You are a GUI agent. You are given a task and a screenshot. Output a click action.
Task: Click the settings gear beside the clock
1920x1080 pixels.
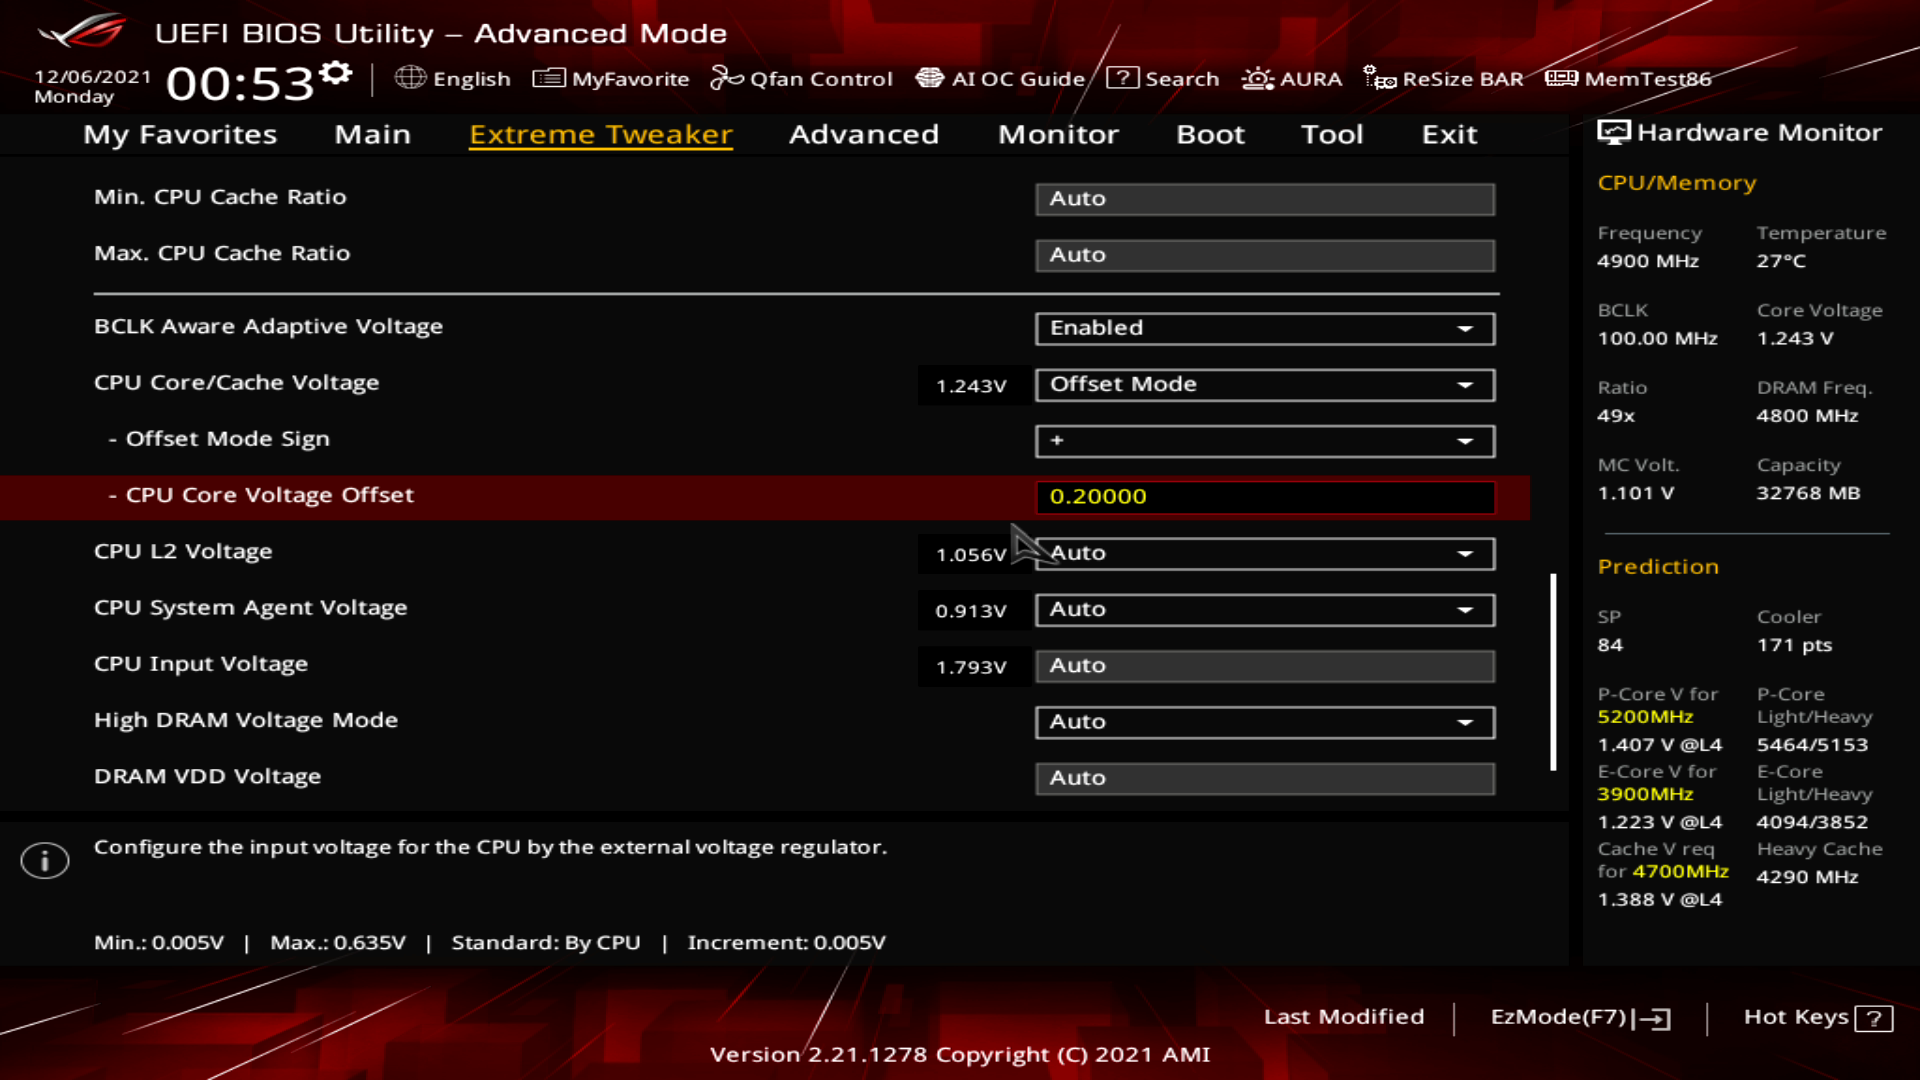pyautogui.click(x=336, y=73)
